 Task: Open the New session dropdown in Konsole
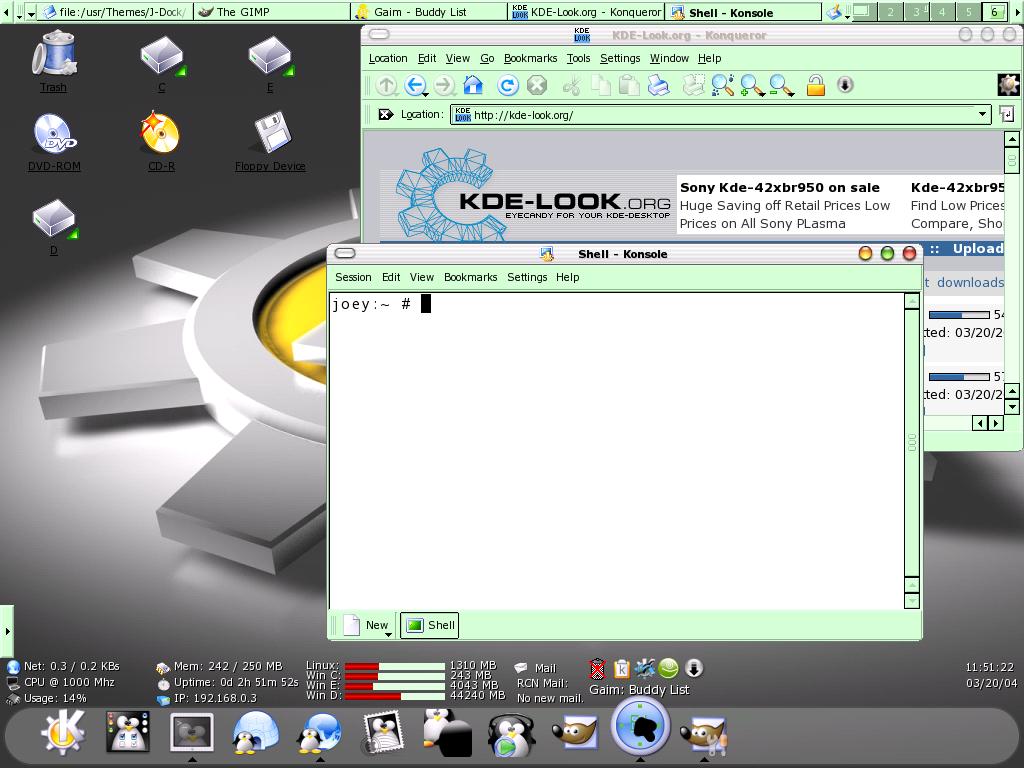coord(388,634)
